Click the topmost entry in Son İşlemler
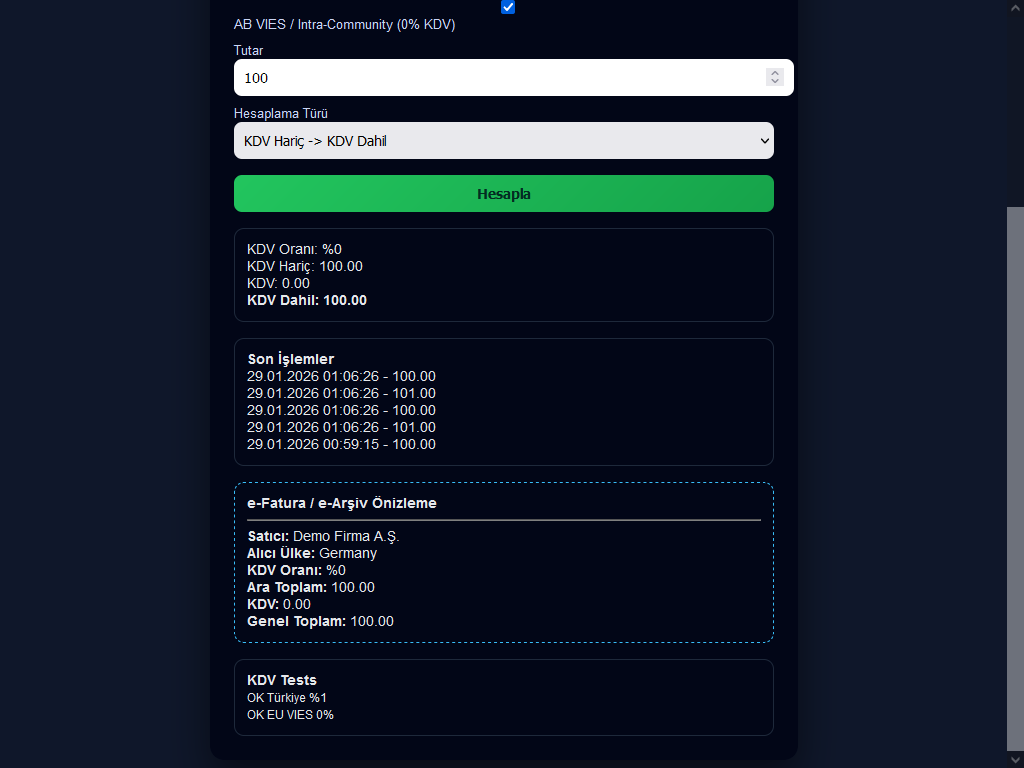The width and height of the screenshot is (1024, 768). [x=341, y=376]
